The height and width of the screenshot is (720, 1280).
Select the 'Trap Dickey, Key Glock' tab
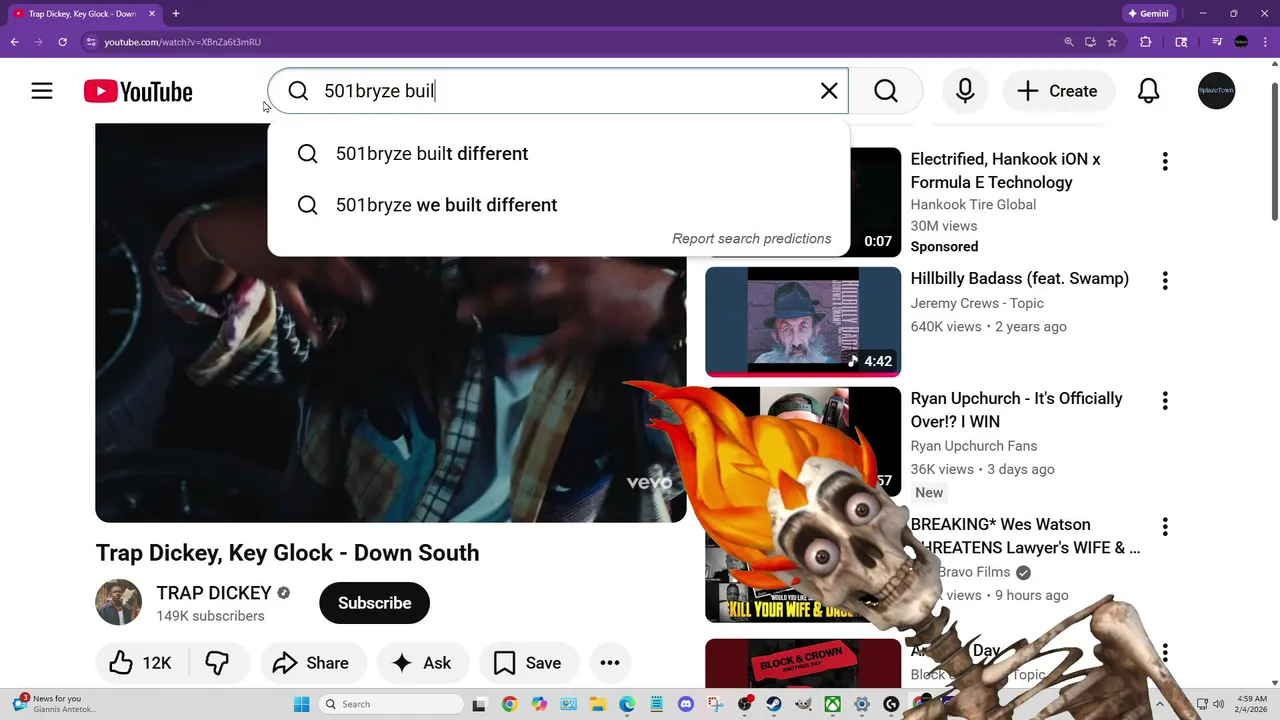[82, 14]
